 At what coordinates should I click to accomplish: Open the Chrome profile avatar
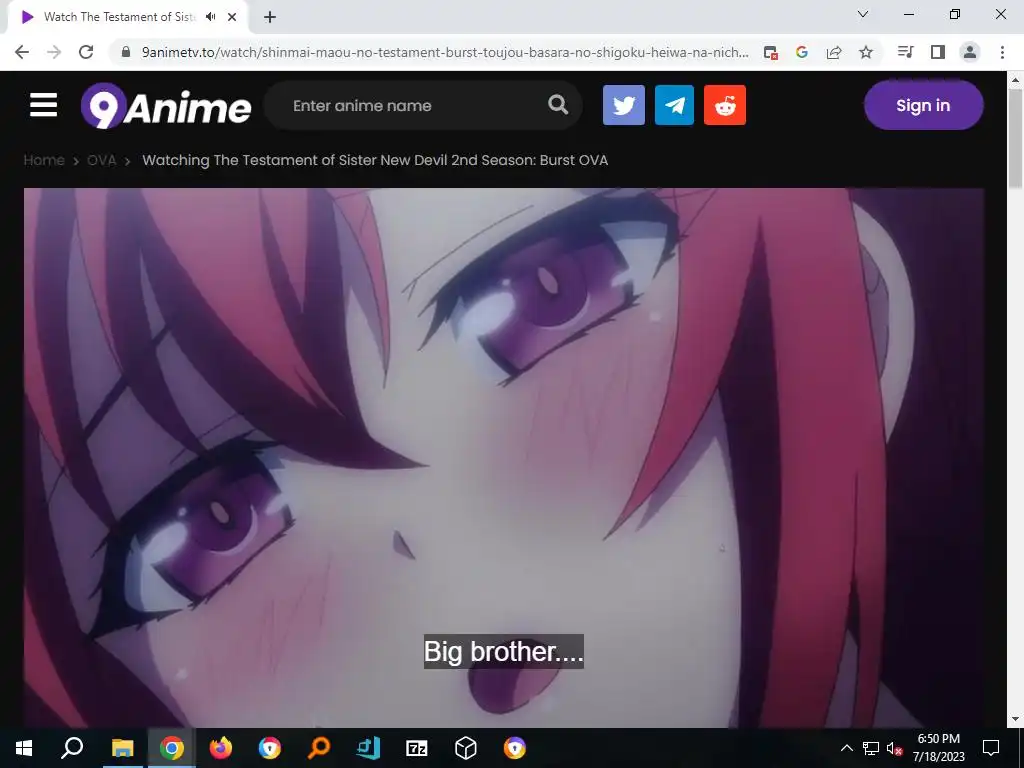pyautogui.click(x=970, y=52)
